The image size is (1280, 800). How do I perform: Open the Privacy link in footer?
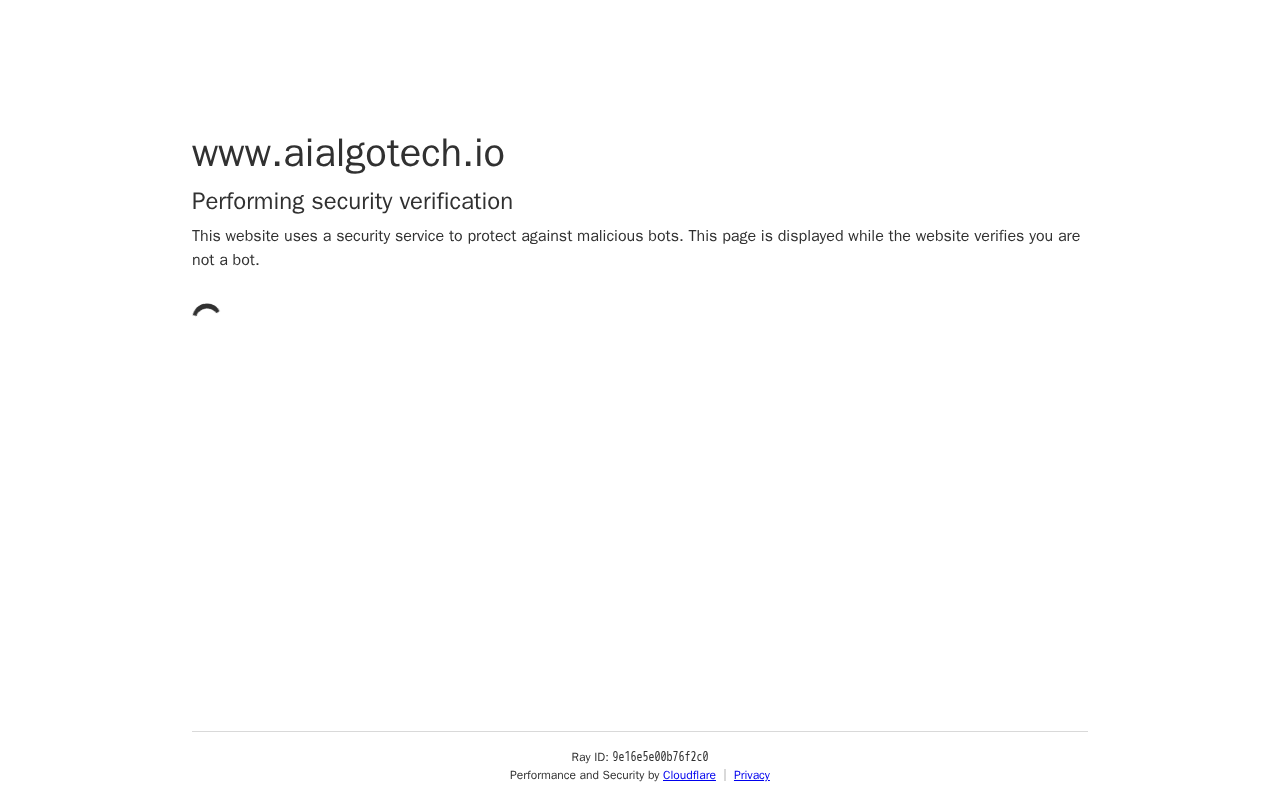pos(752,775)
